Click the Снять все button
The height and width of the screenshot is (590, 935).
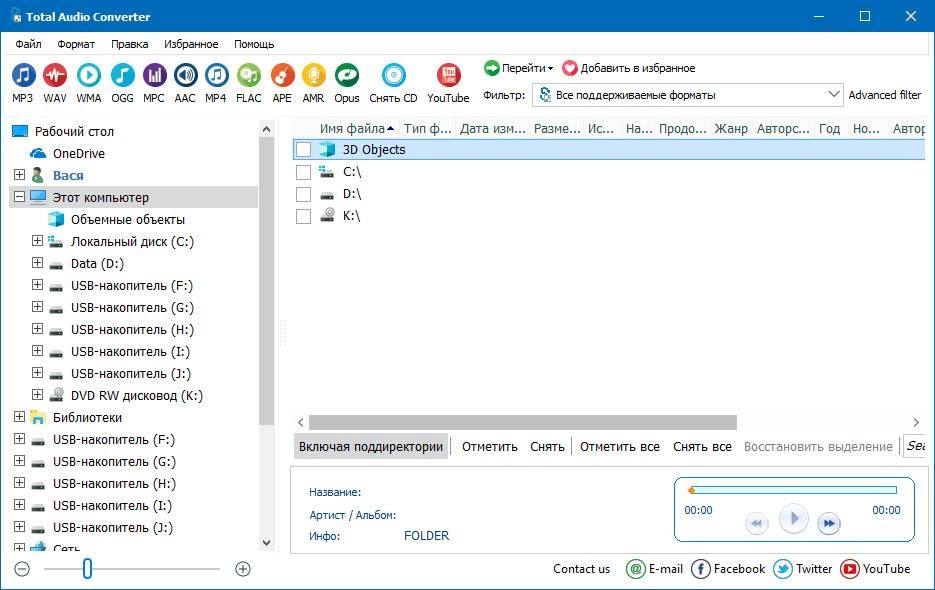pyautogui.click(x=702, y=446)
